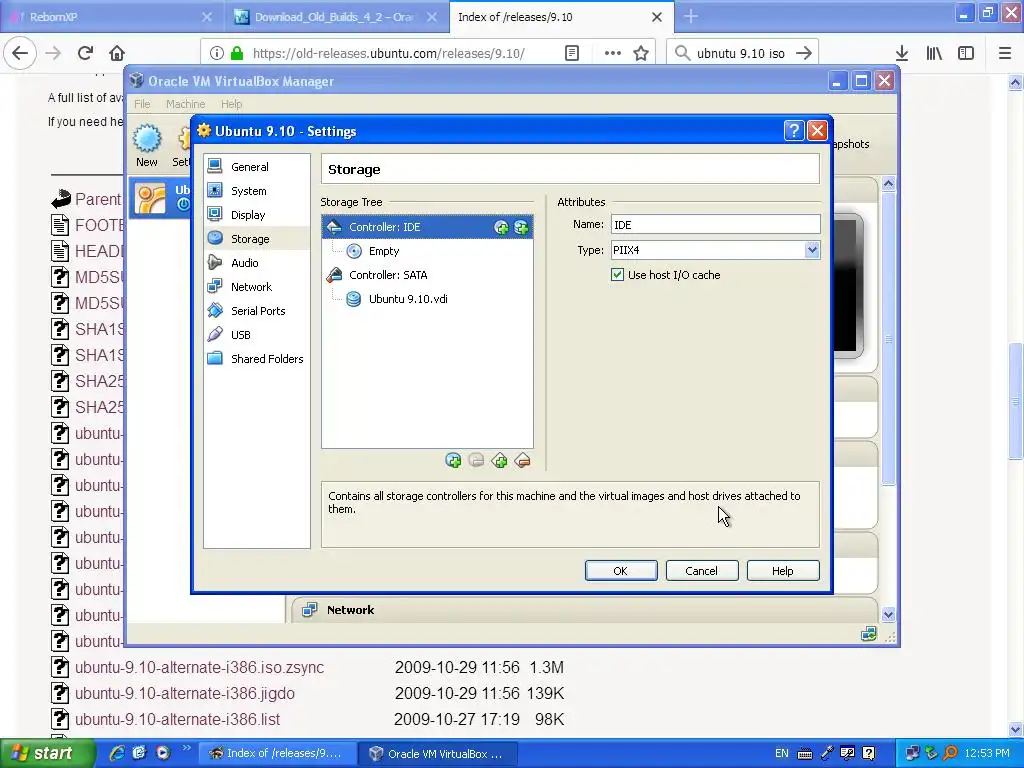The image size is (1024, 768).
Task: Click the taskbar clock 12:53 PM
Action: [987, 754]
